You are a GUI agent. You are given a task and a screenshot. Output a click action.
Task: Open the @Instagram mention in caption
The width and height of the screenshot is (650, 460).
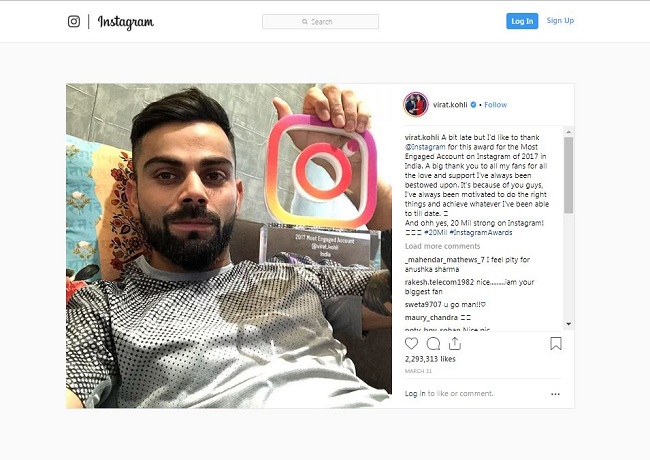(x=425, y=147)
